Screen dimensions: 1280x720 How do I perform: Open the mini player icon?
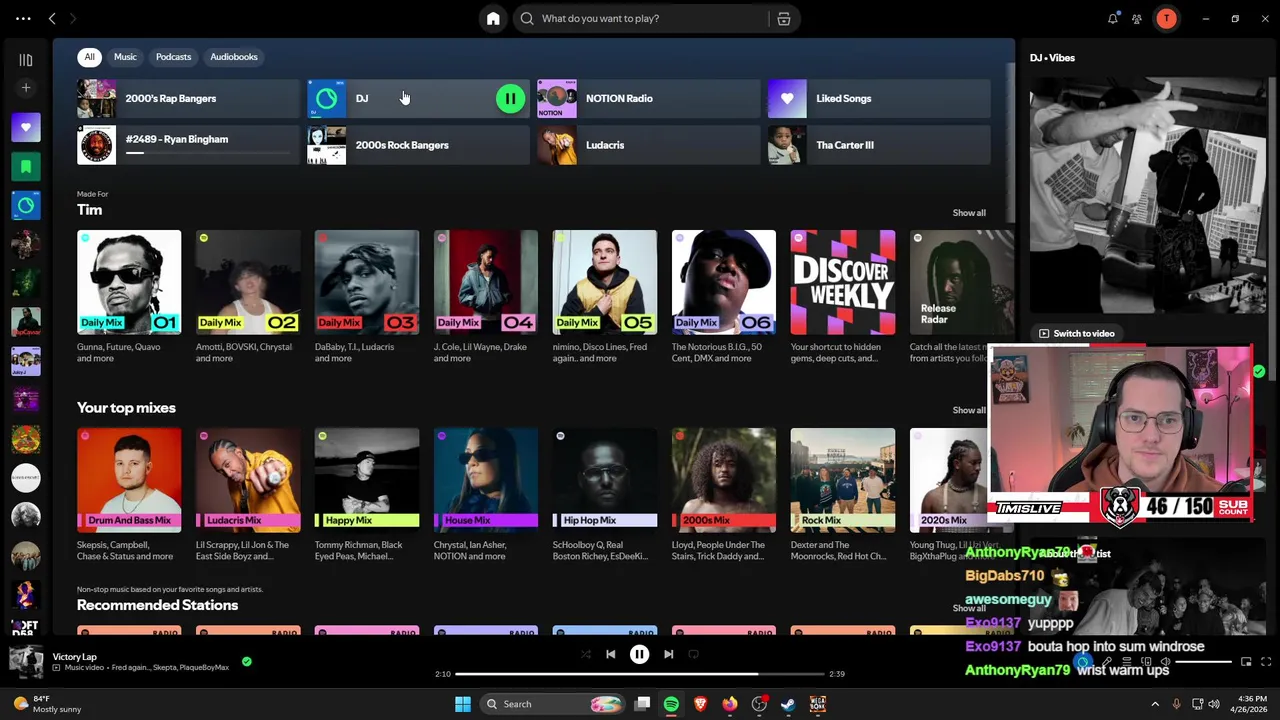1246,662
